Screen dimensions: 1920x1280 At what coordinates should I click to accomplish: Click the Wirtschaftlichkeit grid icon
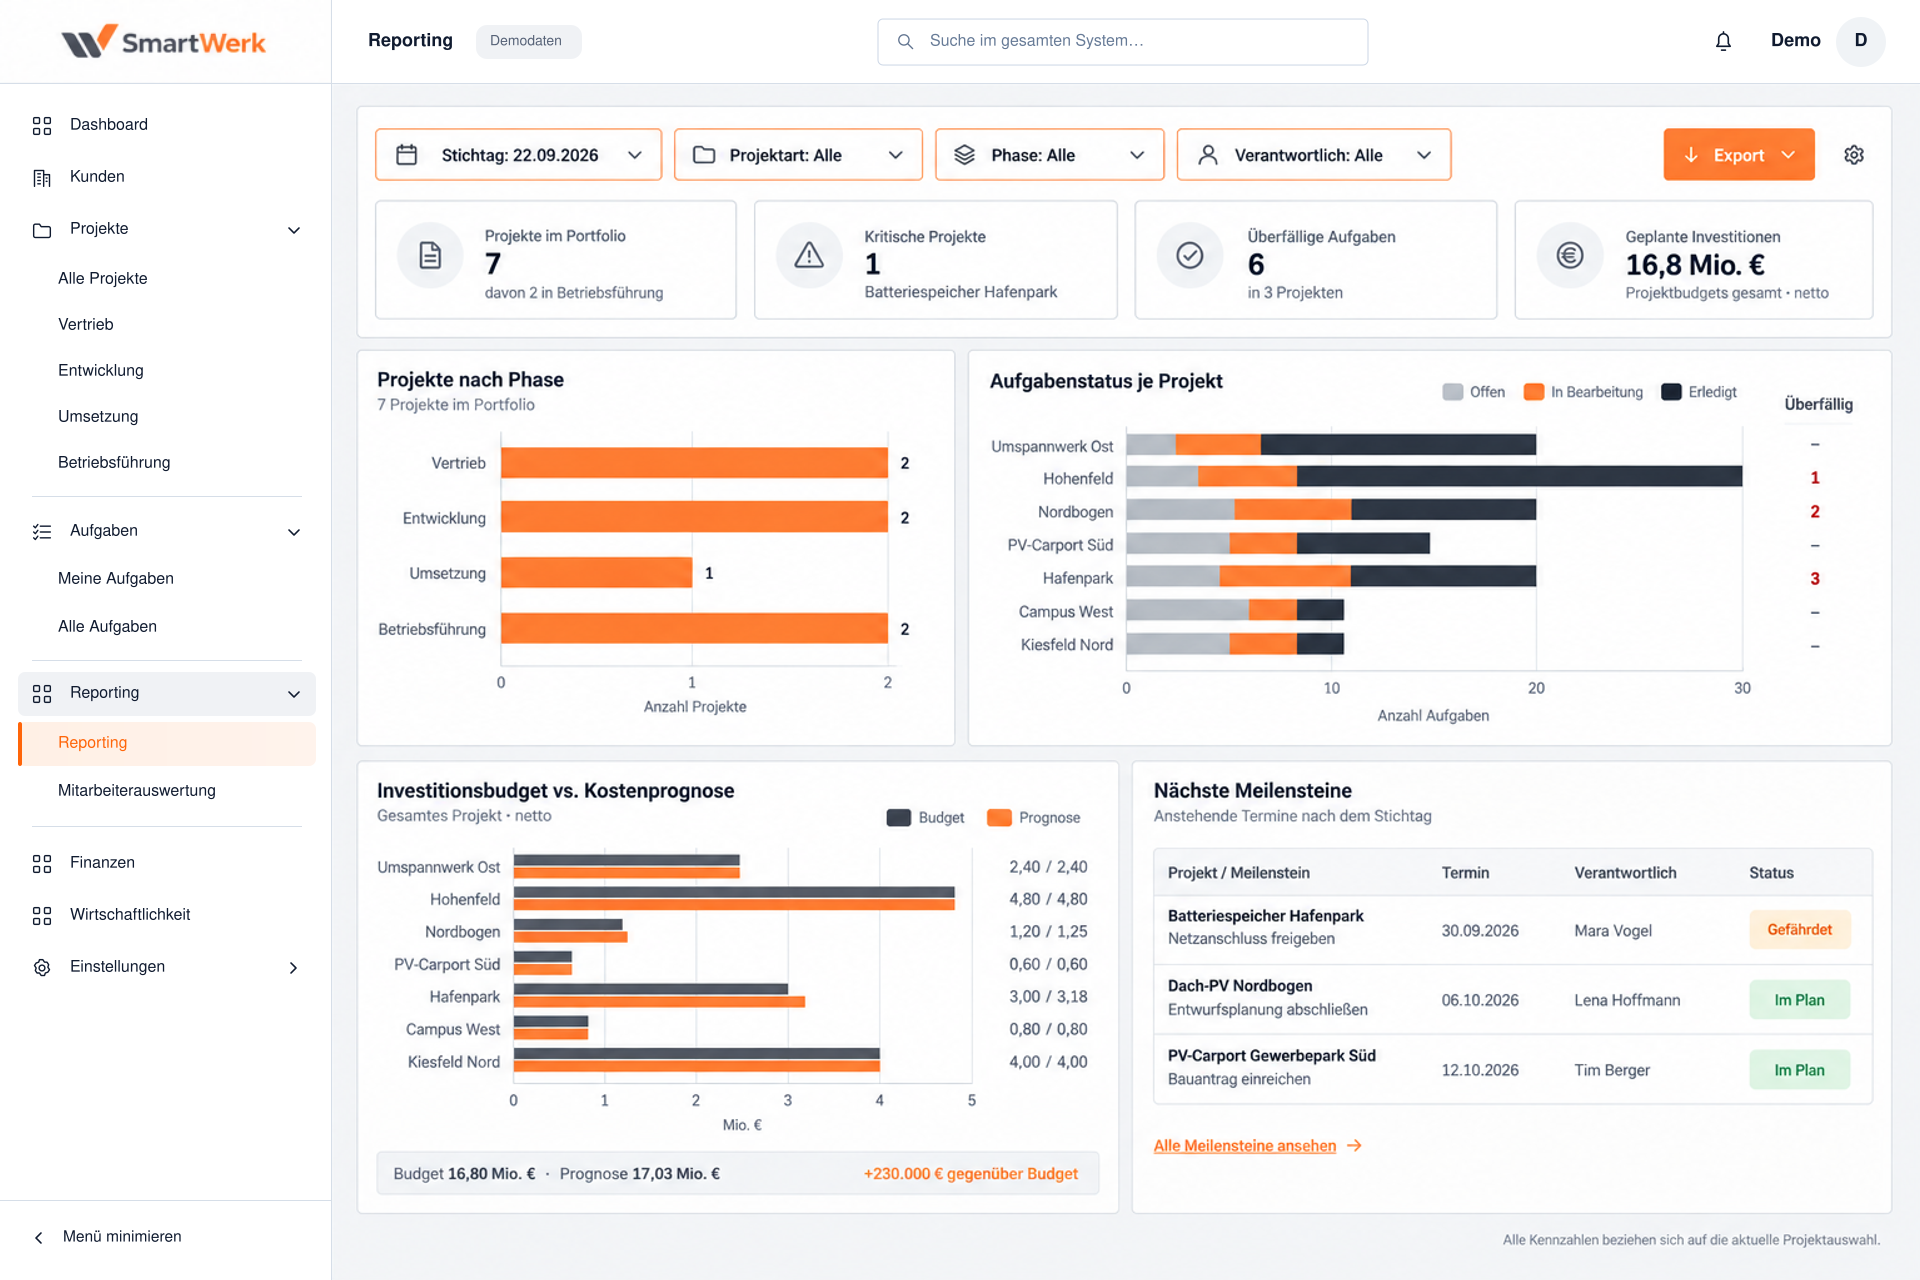point(42,915)
